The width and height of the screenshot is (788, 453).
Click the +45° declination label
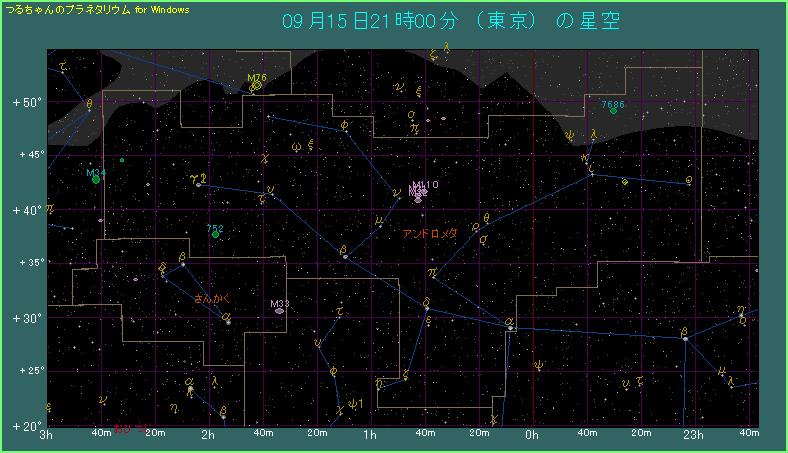tap(26, 155)
